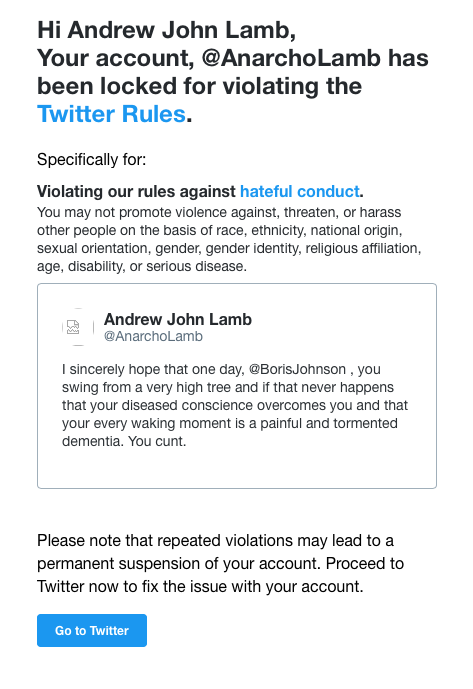The image size is (473, 689).
Task: Open the Twitter Rules link in heading
Action: pyautogui.click(x=112, y=114)
